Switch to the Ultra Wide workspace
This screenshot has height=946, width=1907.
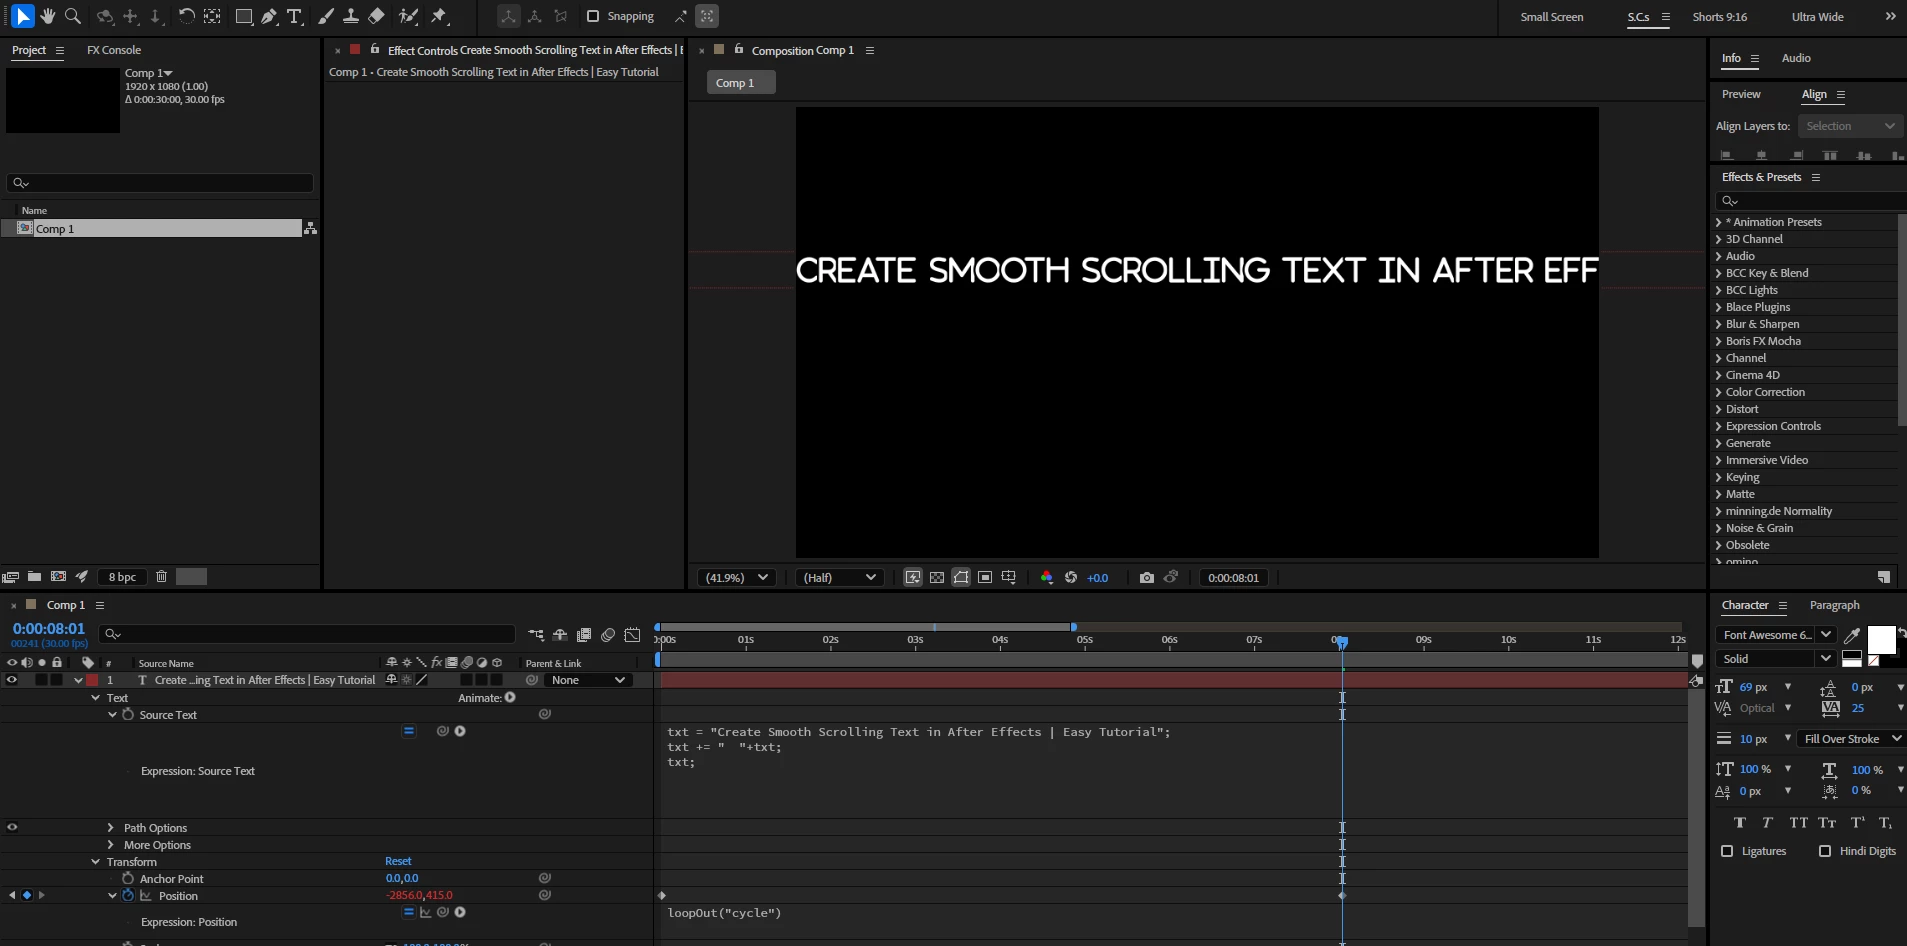point(1817,17)
